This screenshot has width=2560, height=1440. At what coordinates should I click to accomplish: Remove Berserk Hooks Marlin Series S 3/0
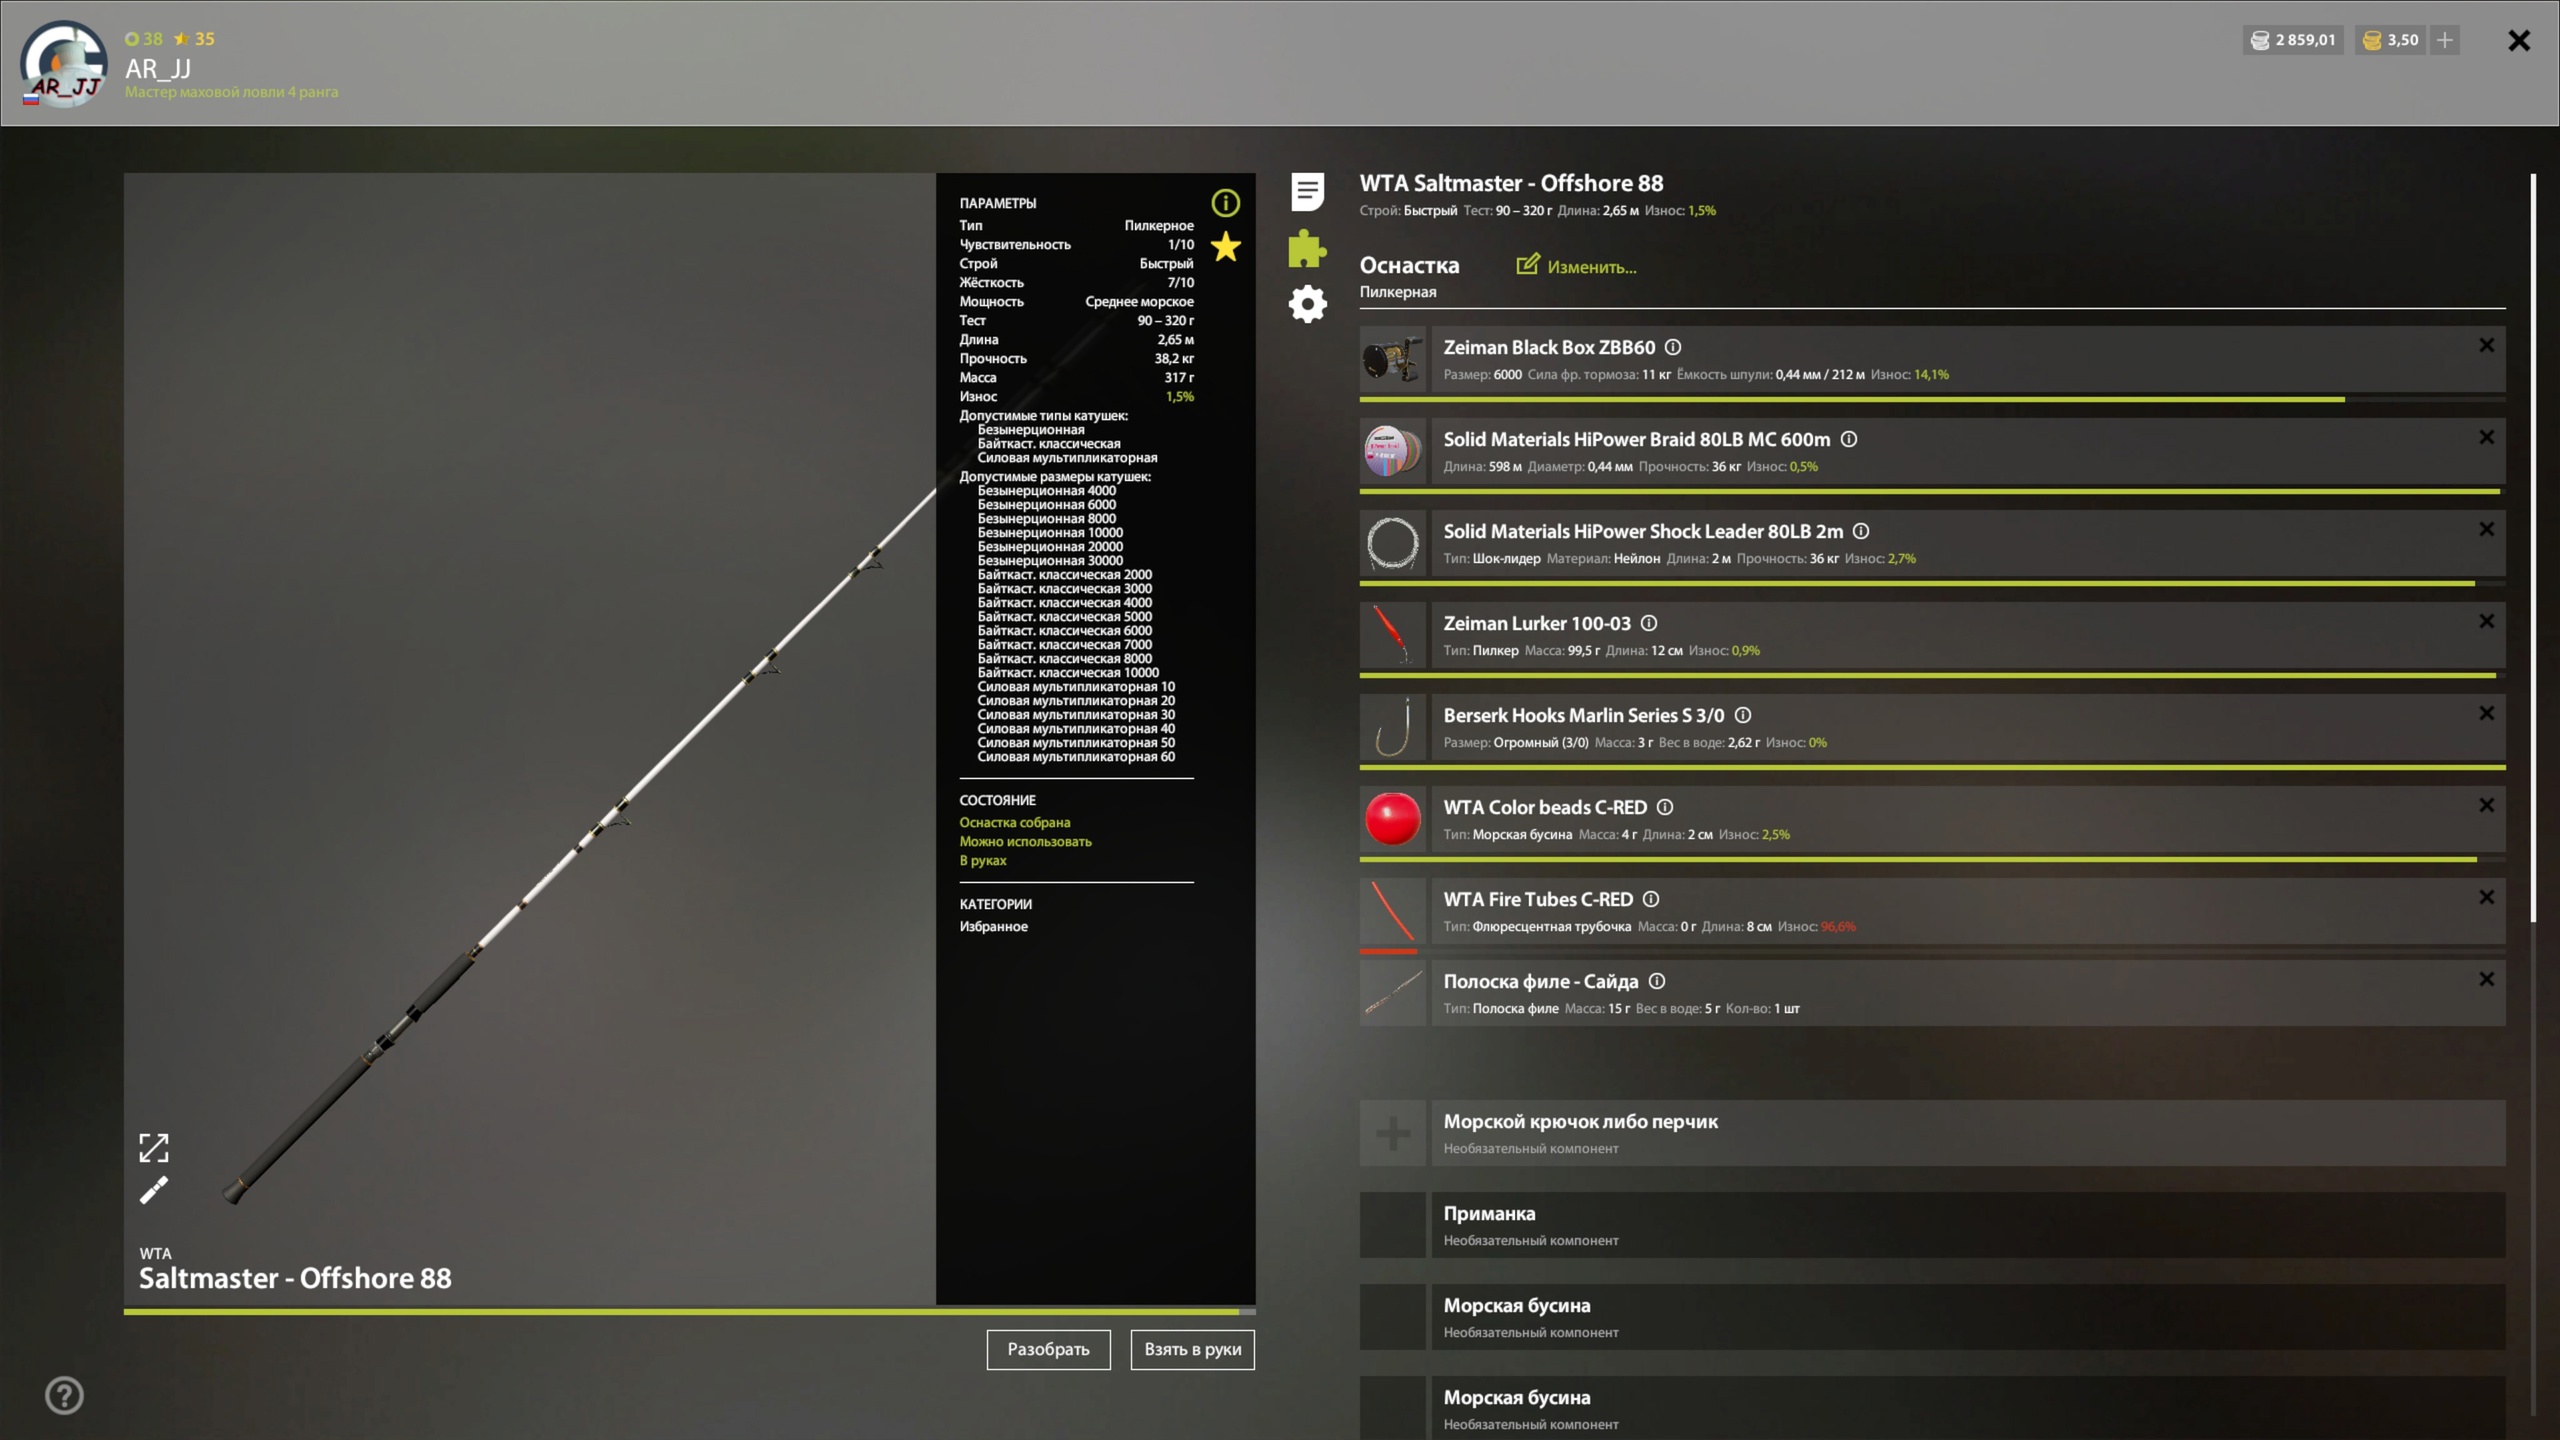2487,713
